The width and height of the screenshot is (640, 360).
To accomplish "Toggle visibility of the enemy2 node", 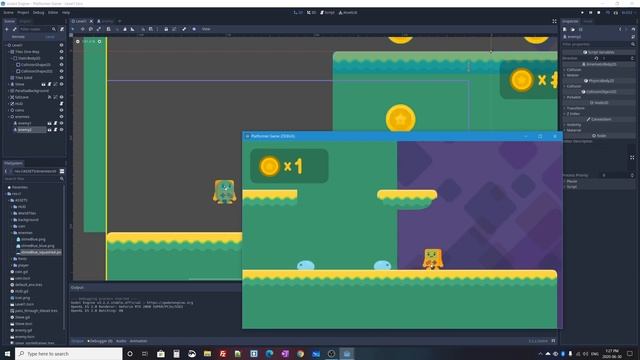I will tap(61, 130).
